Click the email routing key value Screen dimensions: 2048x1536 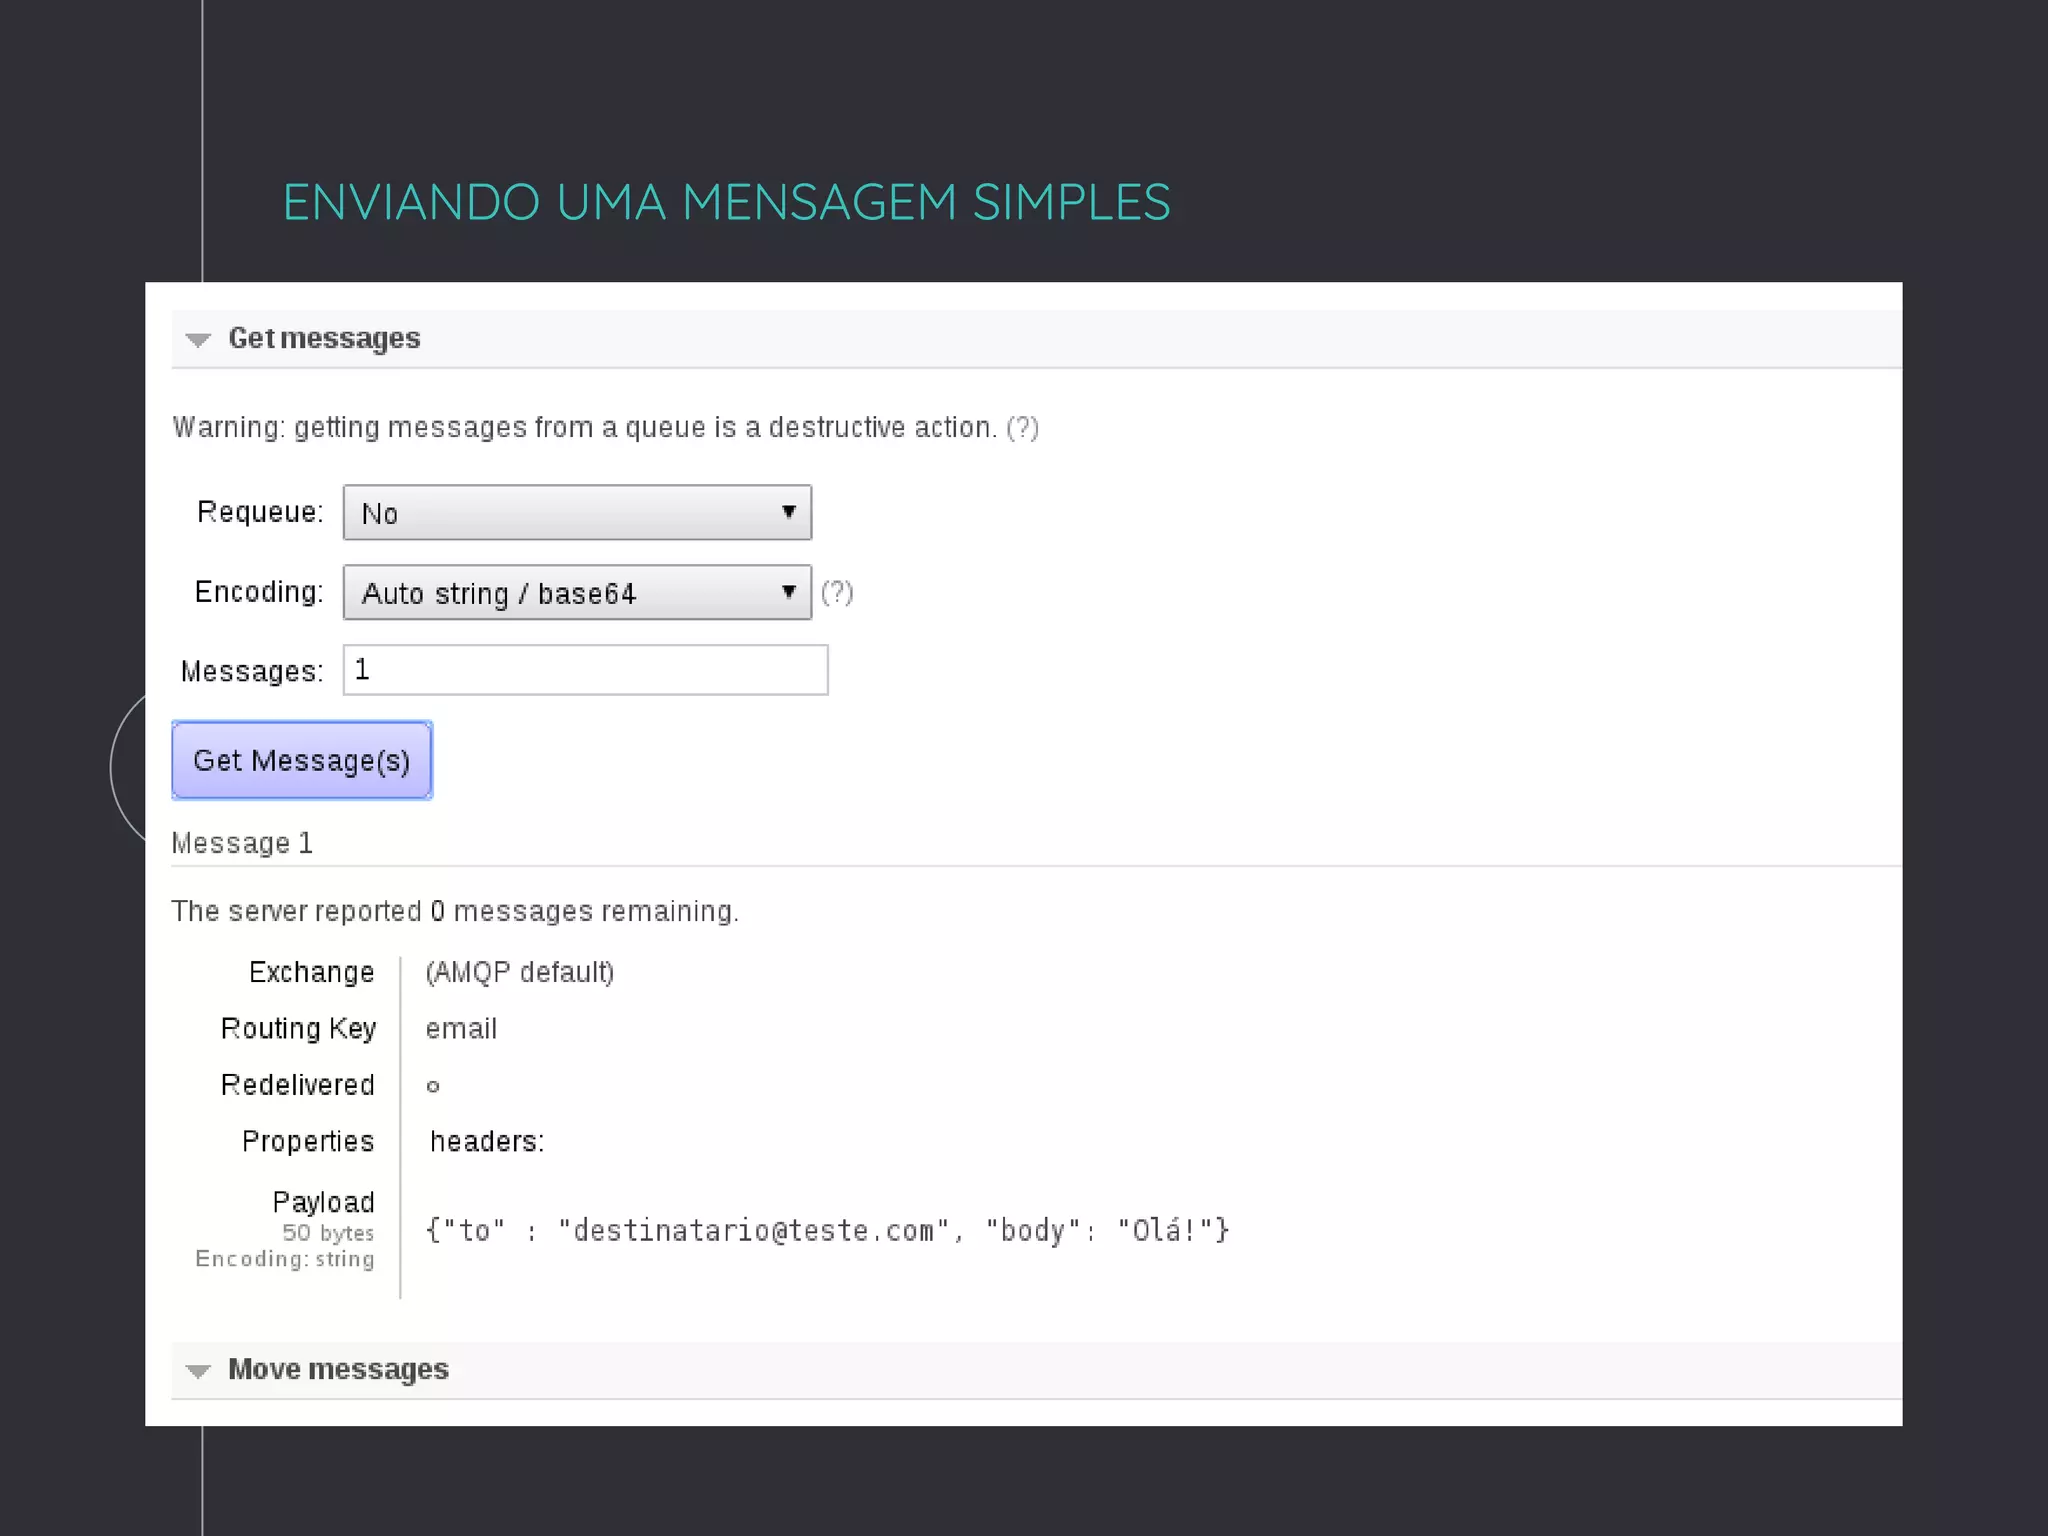coord(461,1029)
